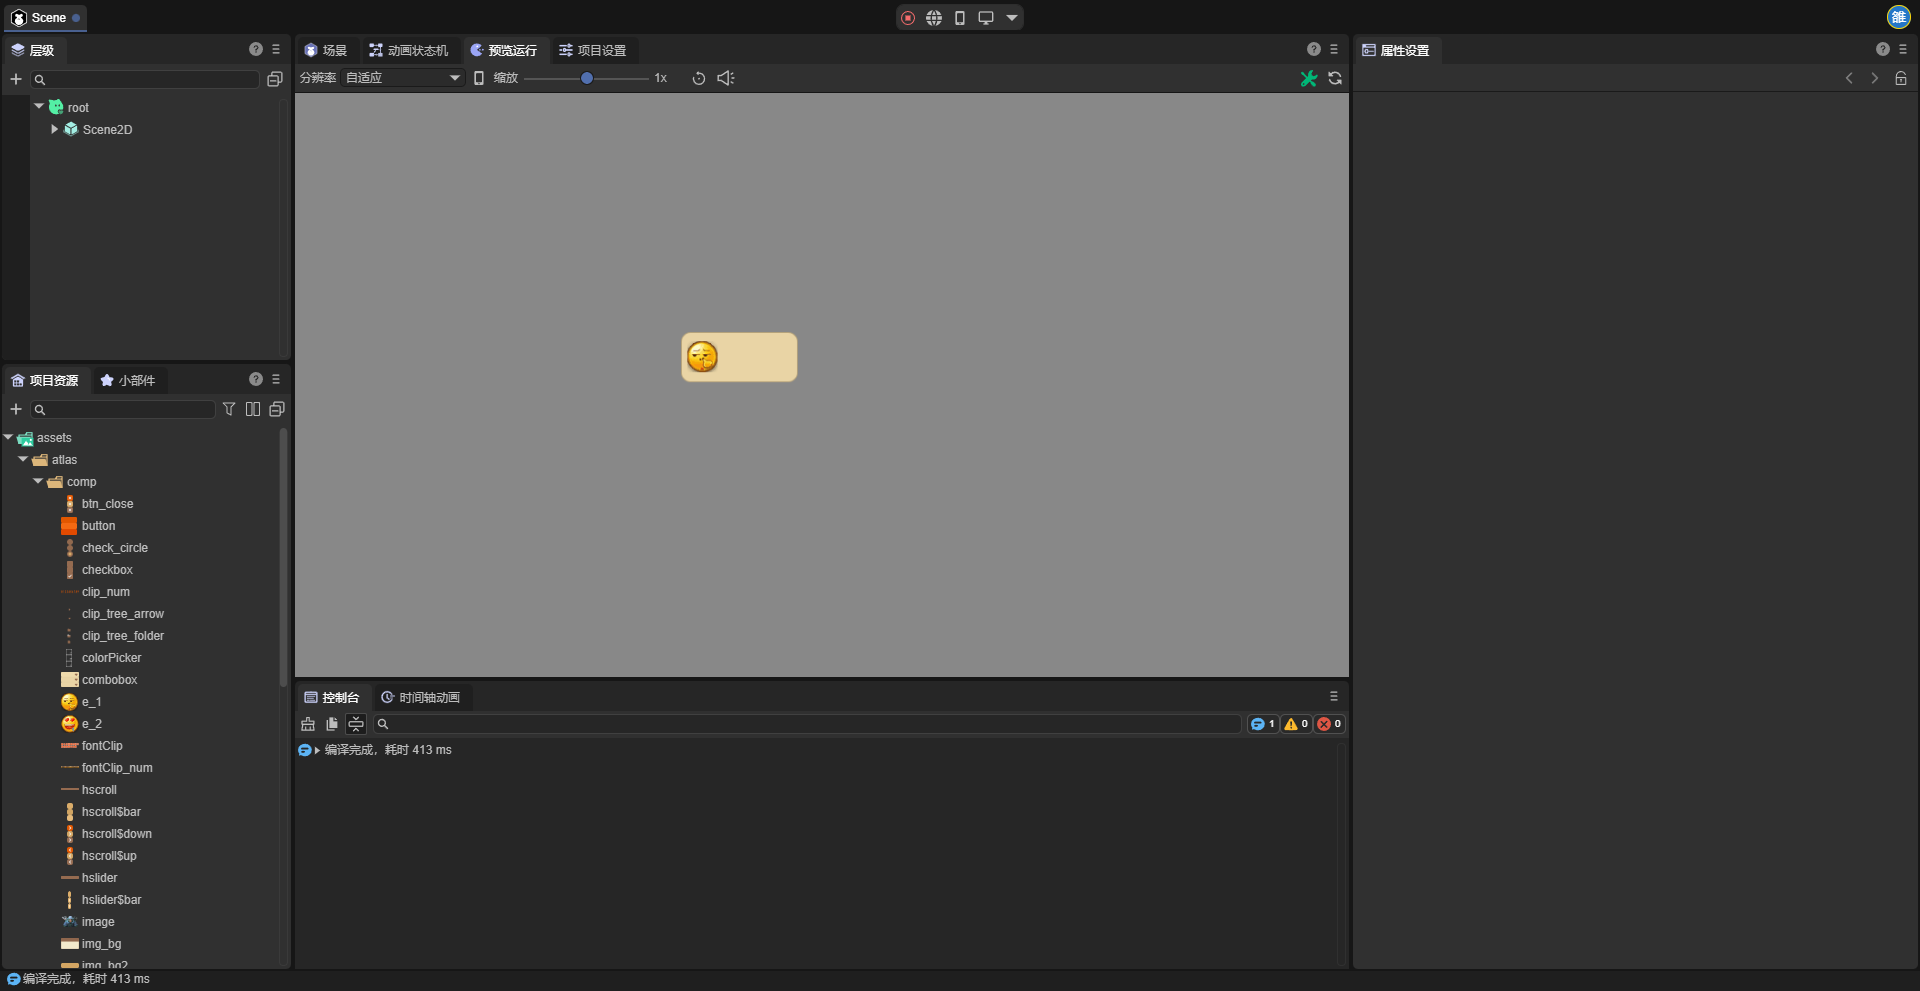Click the green developer tools icon
Image resolution: width=1920 pixels, height=991 pixels.
tap(1308, 78)
